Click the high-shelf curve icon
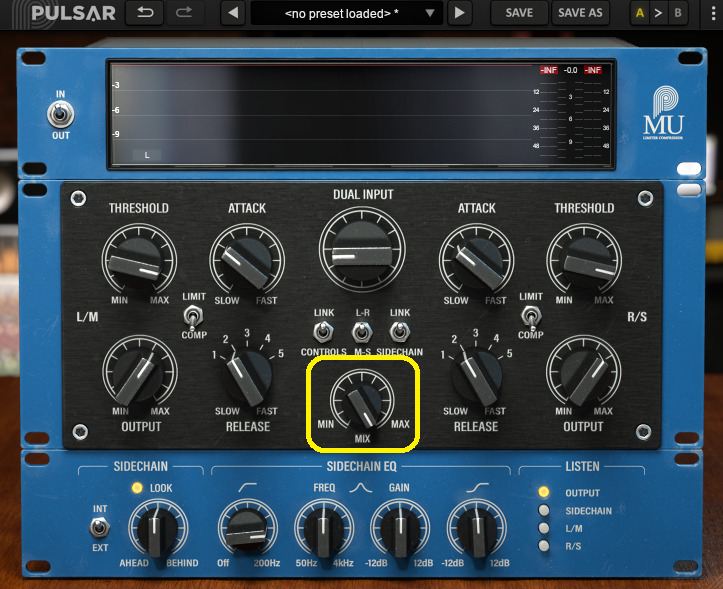This screenshot has width=723, height=589. 478,487
